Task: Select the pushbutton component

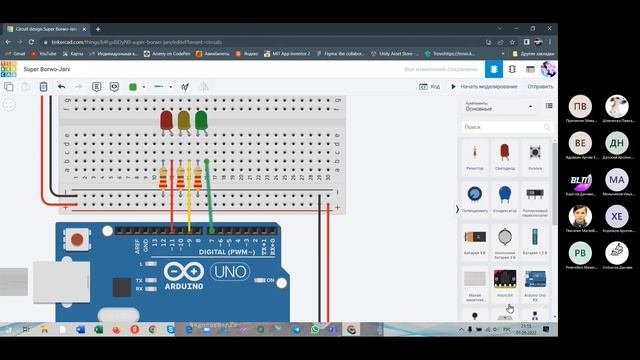Action: 535,157
